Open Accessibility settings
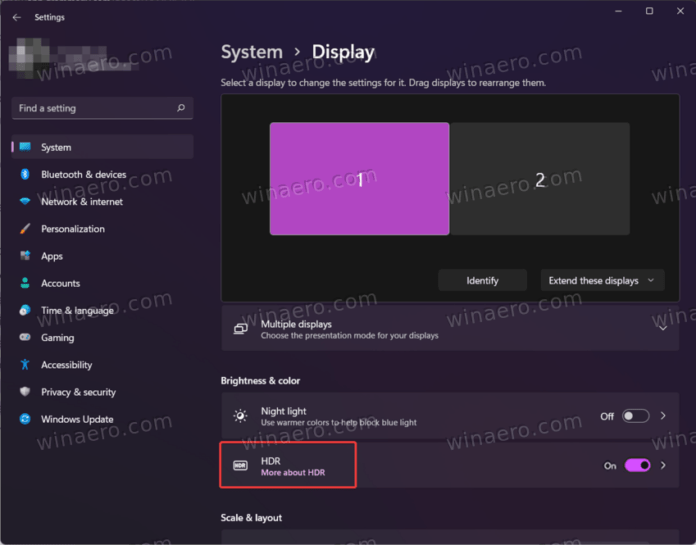This screenshot has height=545, width=696. 102,365
